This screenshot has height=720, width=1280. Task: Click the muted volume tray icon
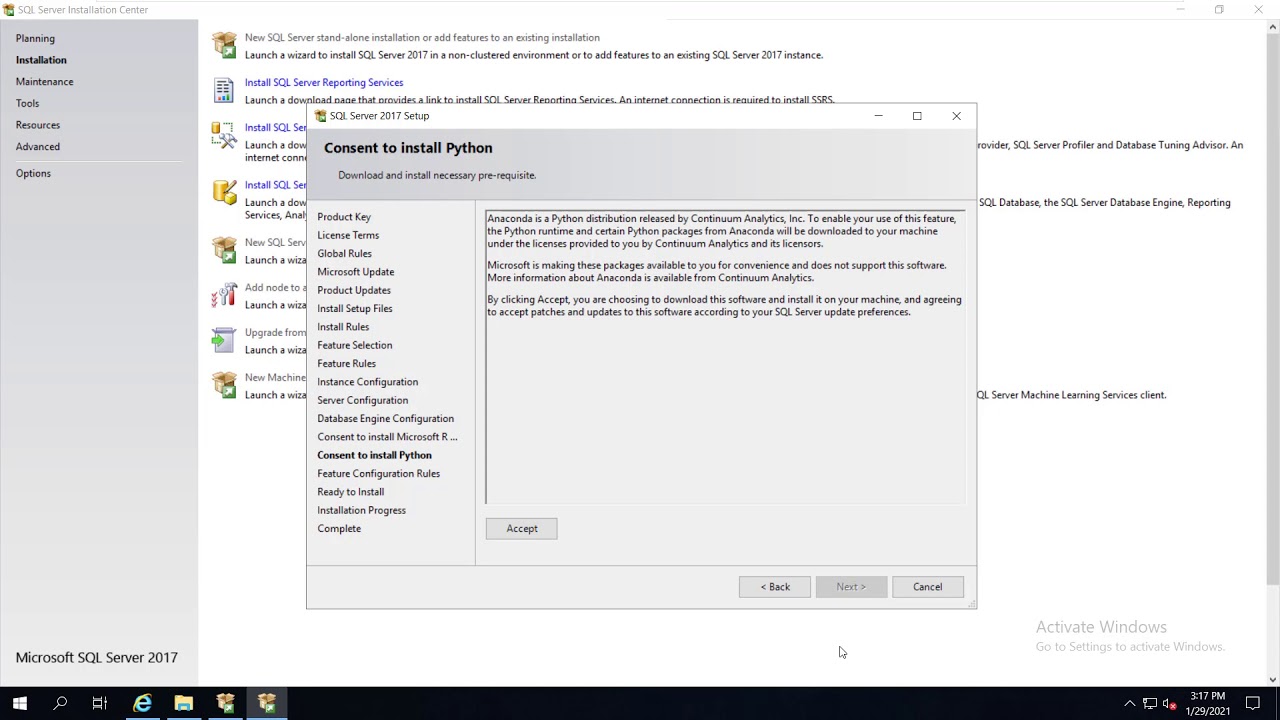(x=1169, y=703)
